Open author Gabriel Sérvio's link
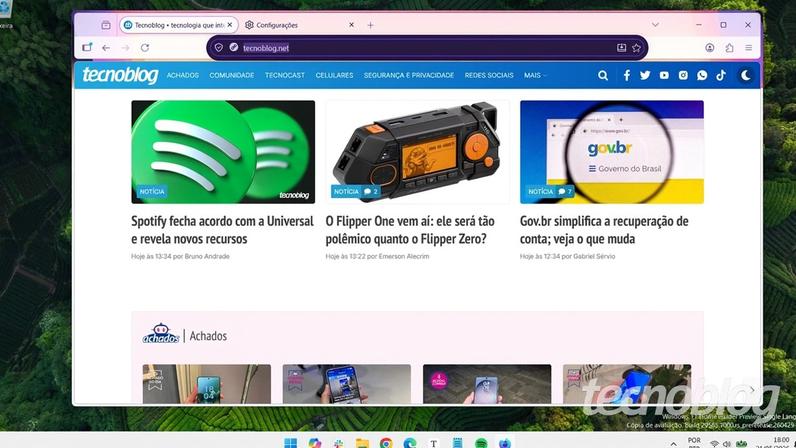Image resolution: width=796 pixels, height=448 pixels. [x=594, y=257]
